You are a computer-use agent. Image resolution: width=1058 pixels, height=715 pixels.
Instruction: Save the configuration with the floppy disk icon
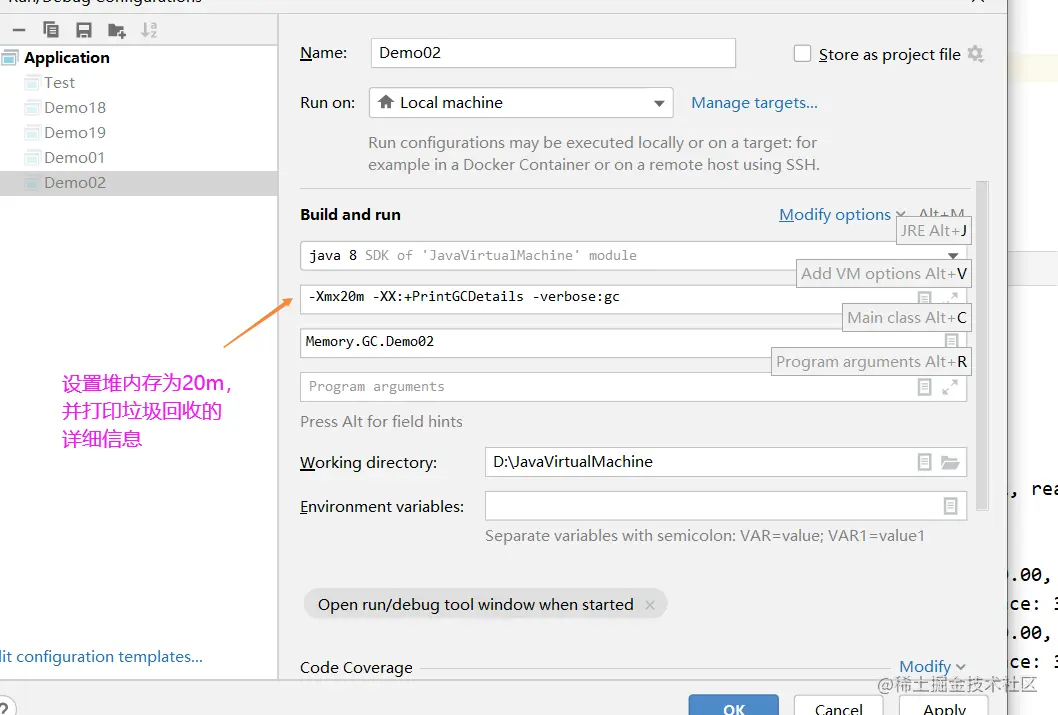(x=84, y=30)
